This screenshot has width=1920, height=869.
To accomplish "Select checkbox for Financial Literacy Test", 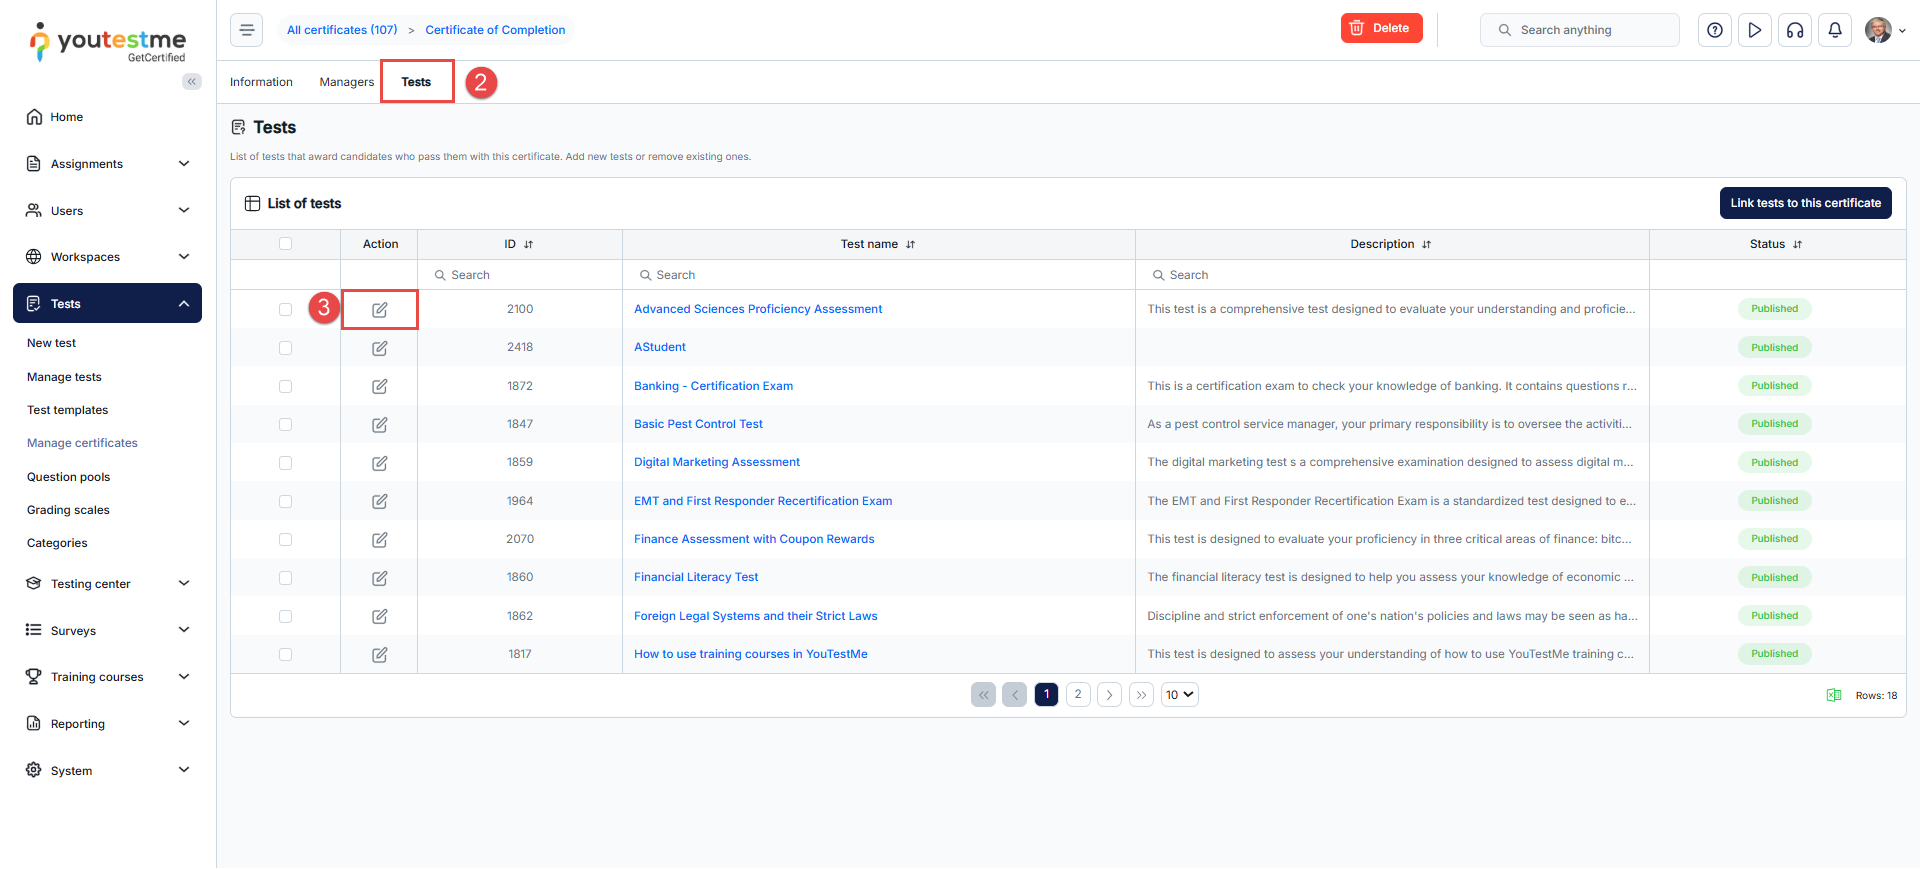I will 286,578.
